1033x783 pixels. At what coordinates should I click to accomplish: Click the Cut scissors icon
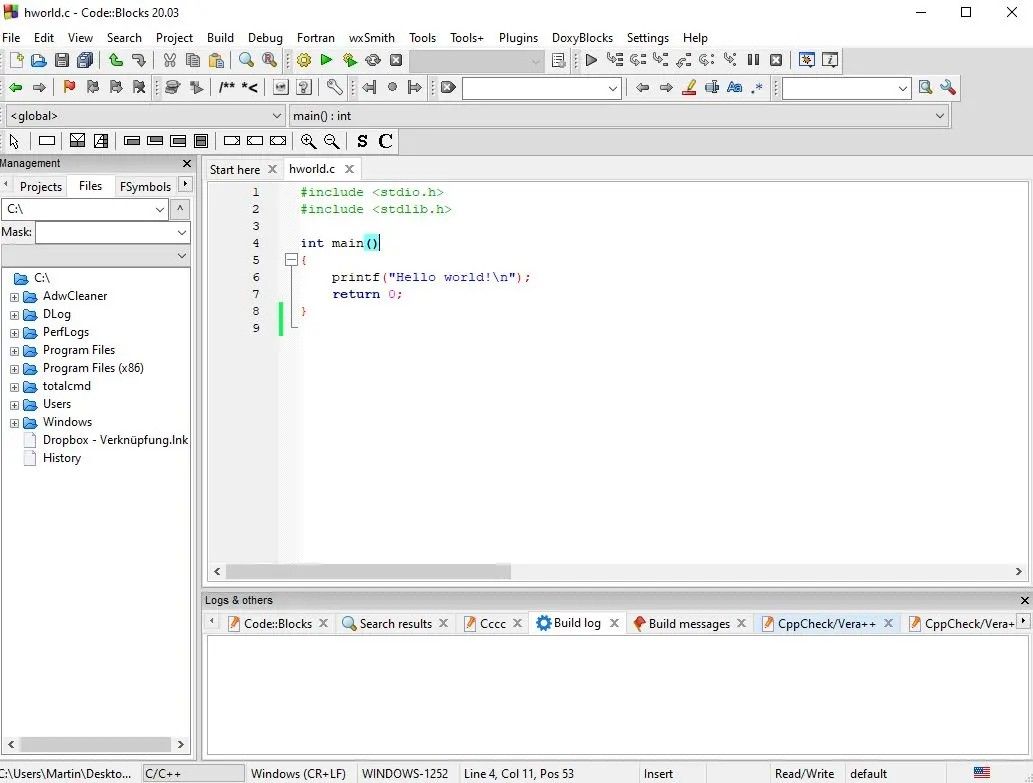pos(170,61)
